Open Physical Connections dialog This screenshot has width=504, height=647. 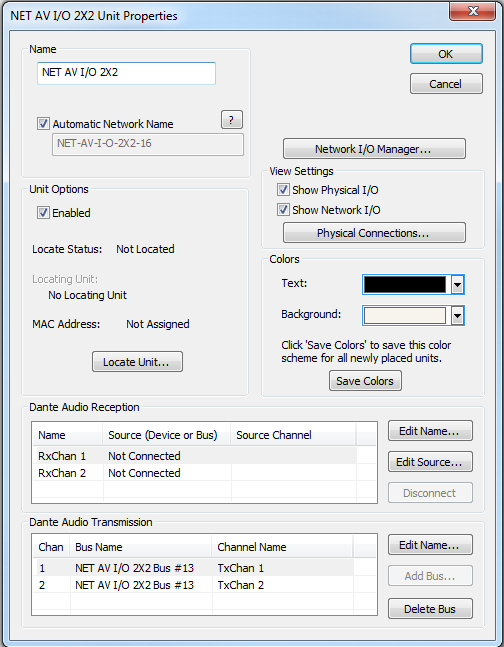tap(374, 233)
